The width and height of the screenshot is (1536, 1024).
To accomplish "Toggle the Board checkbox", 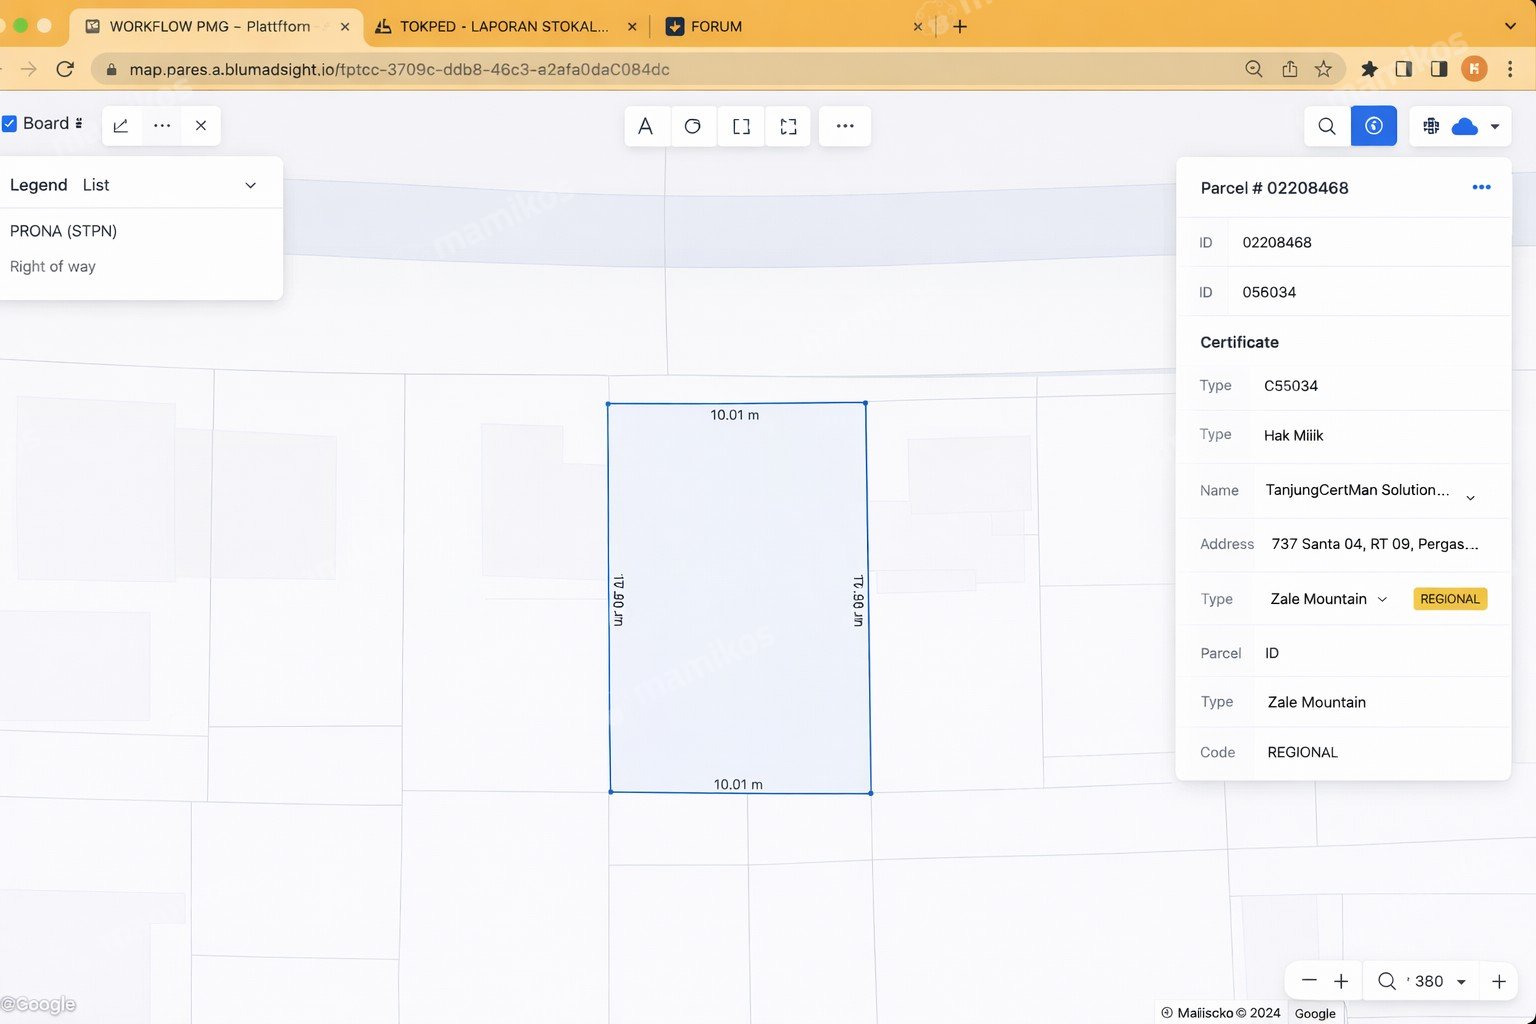I will (x=9, y=123).
